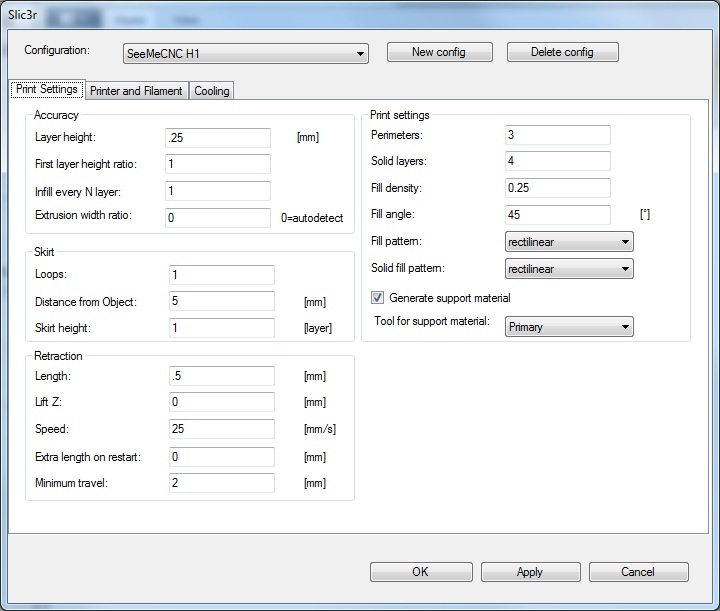Viewport: 720px width, 611px height.
Task: Switch to the Printer and Filament tab
Action: pyautogui.click(x=136, y=91)
